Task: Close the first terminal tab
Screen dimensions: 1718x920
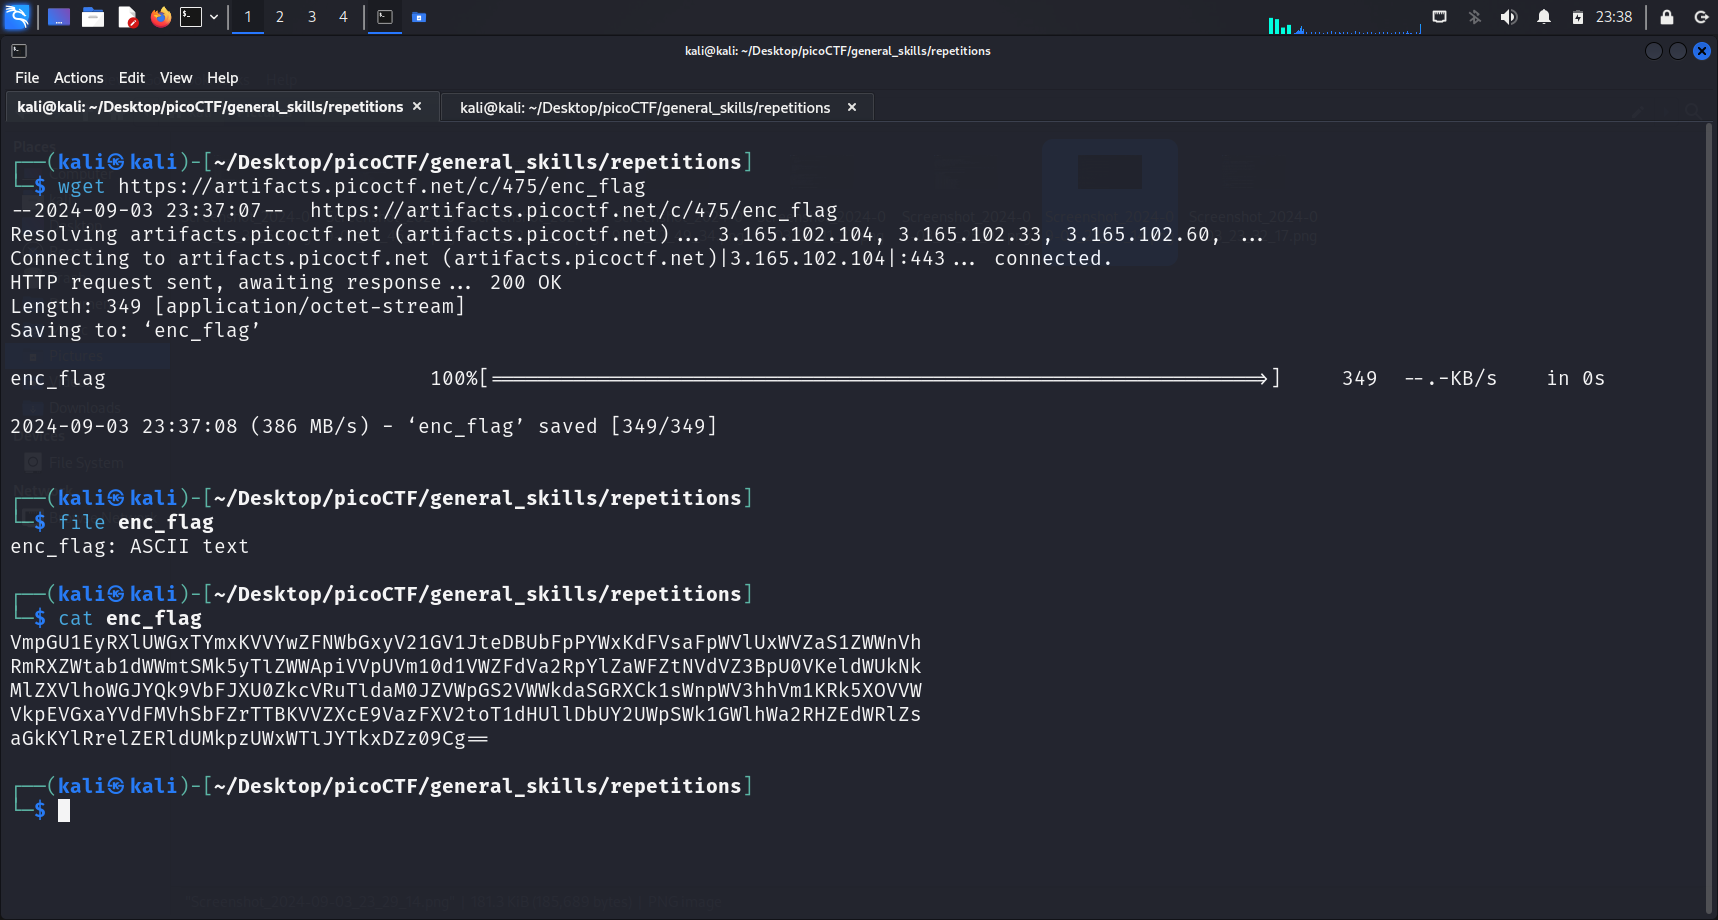Action: tap(417, 107)
